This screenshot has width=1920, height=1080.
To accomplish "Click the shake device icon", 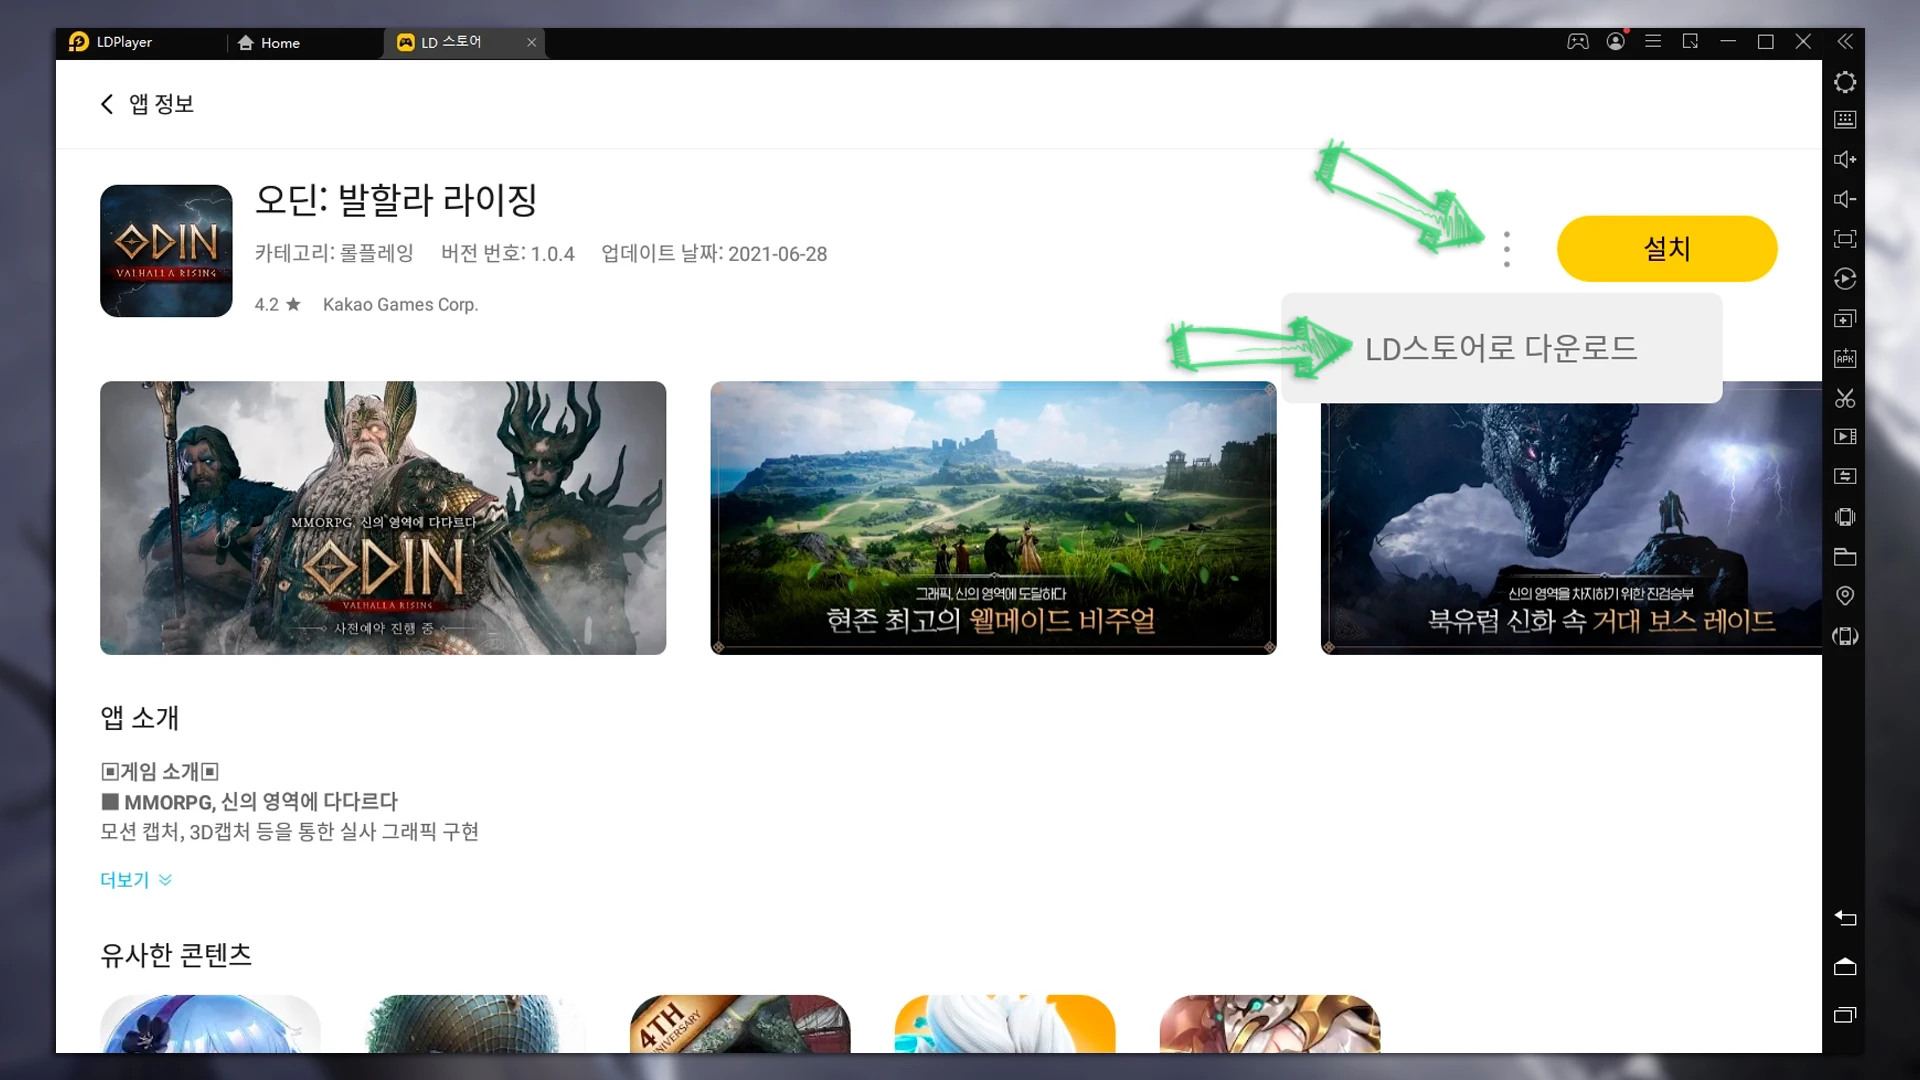I will pos(1845,517).
